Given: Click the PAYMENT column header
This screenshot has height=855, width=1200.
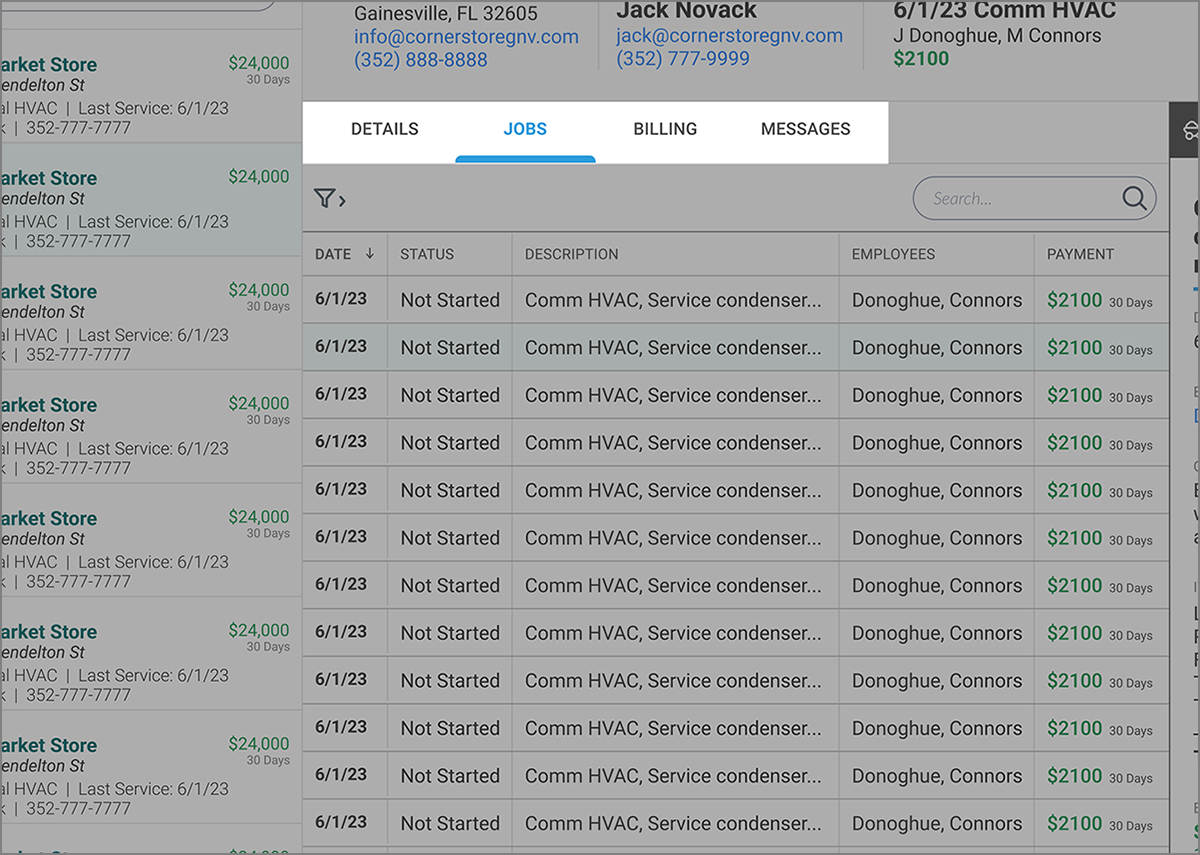Looking at the screenshot, I should 1080,254.
